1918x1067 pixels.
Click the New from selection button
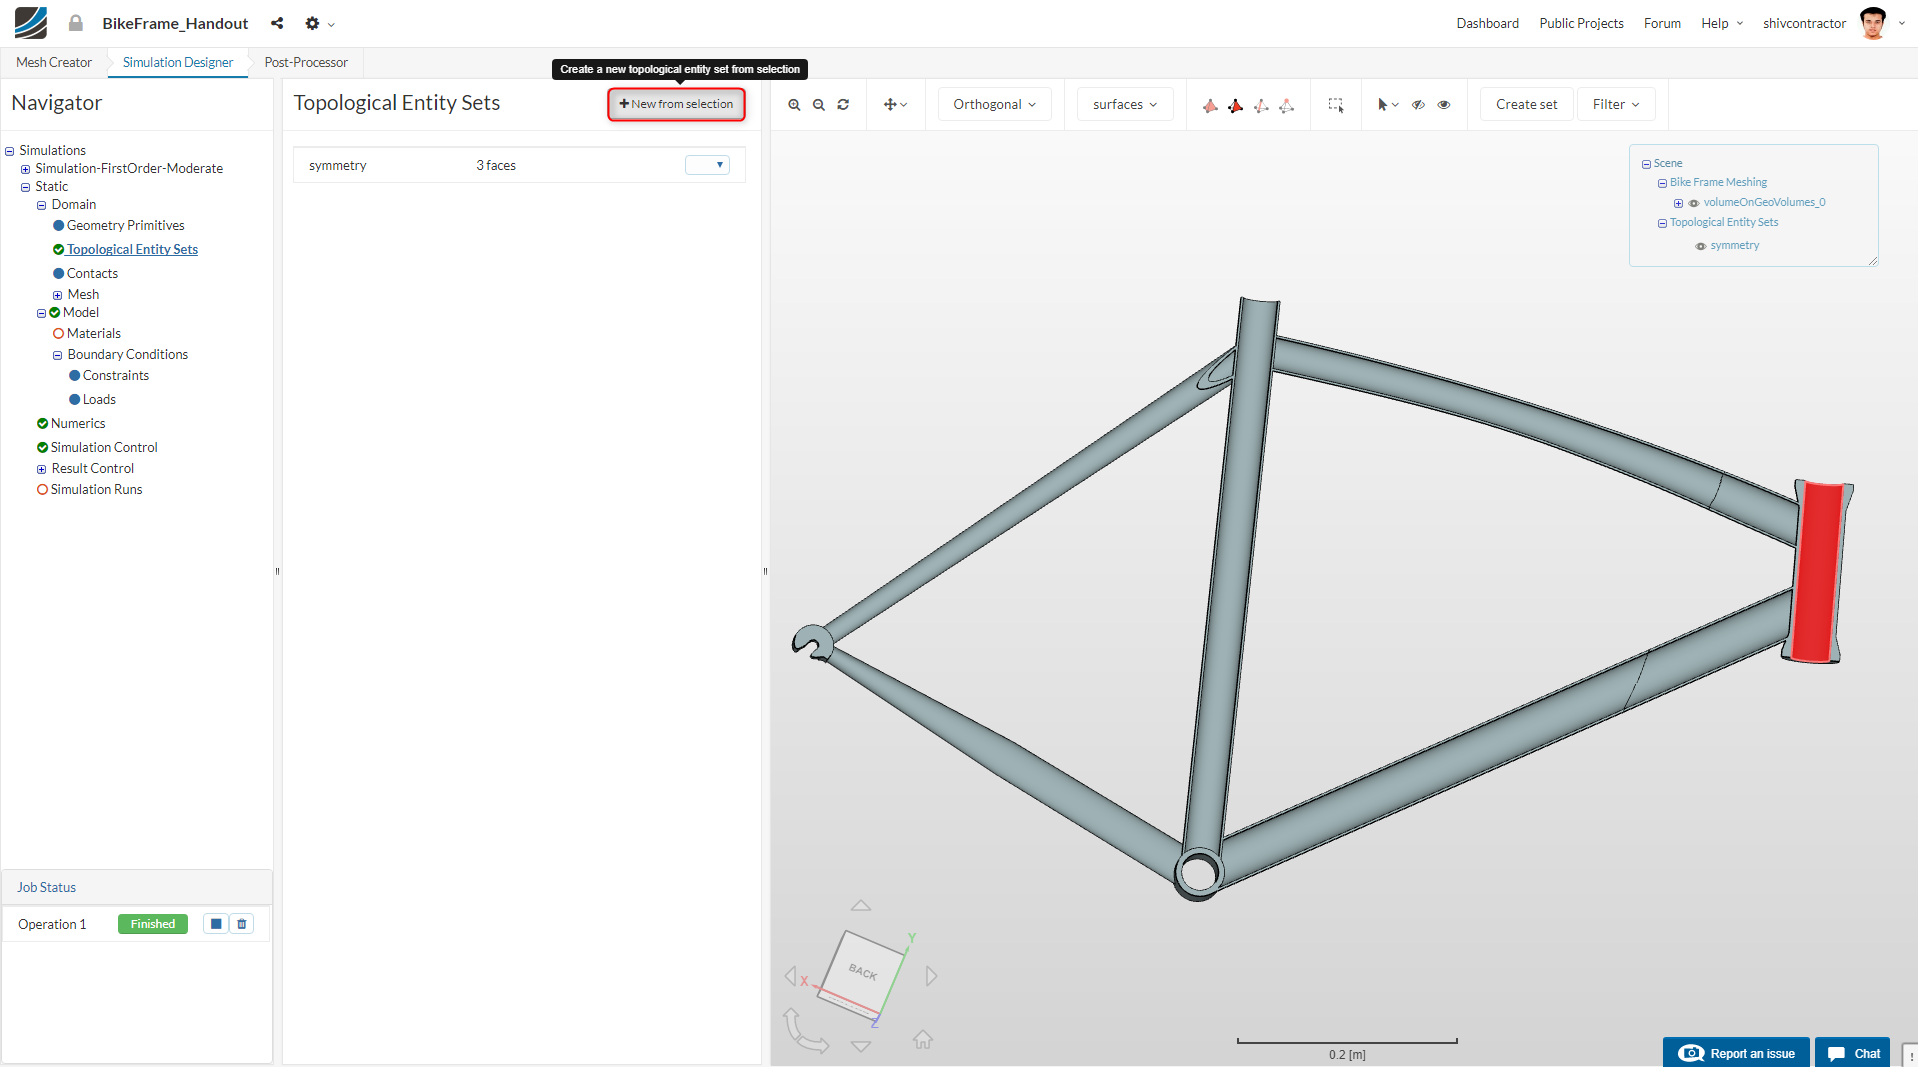(x=676, y=104)
